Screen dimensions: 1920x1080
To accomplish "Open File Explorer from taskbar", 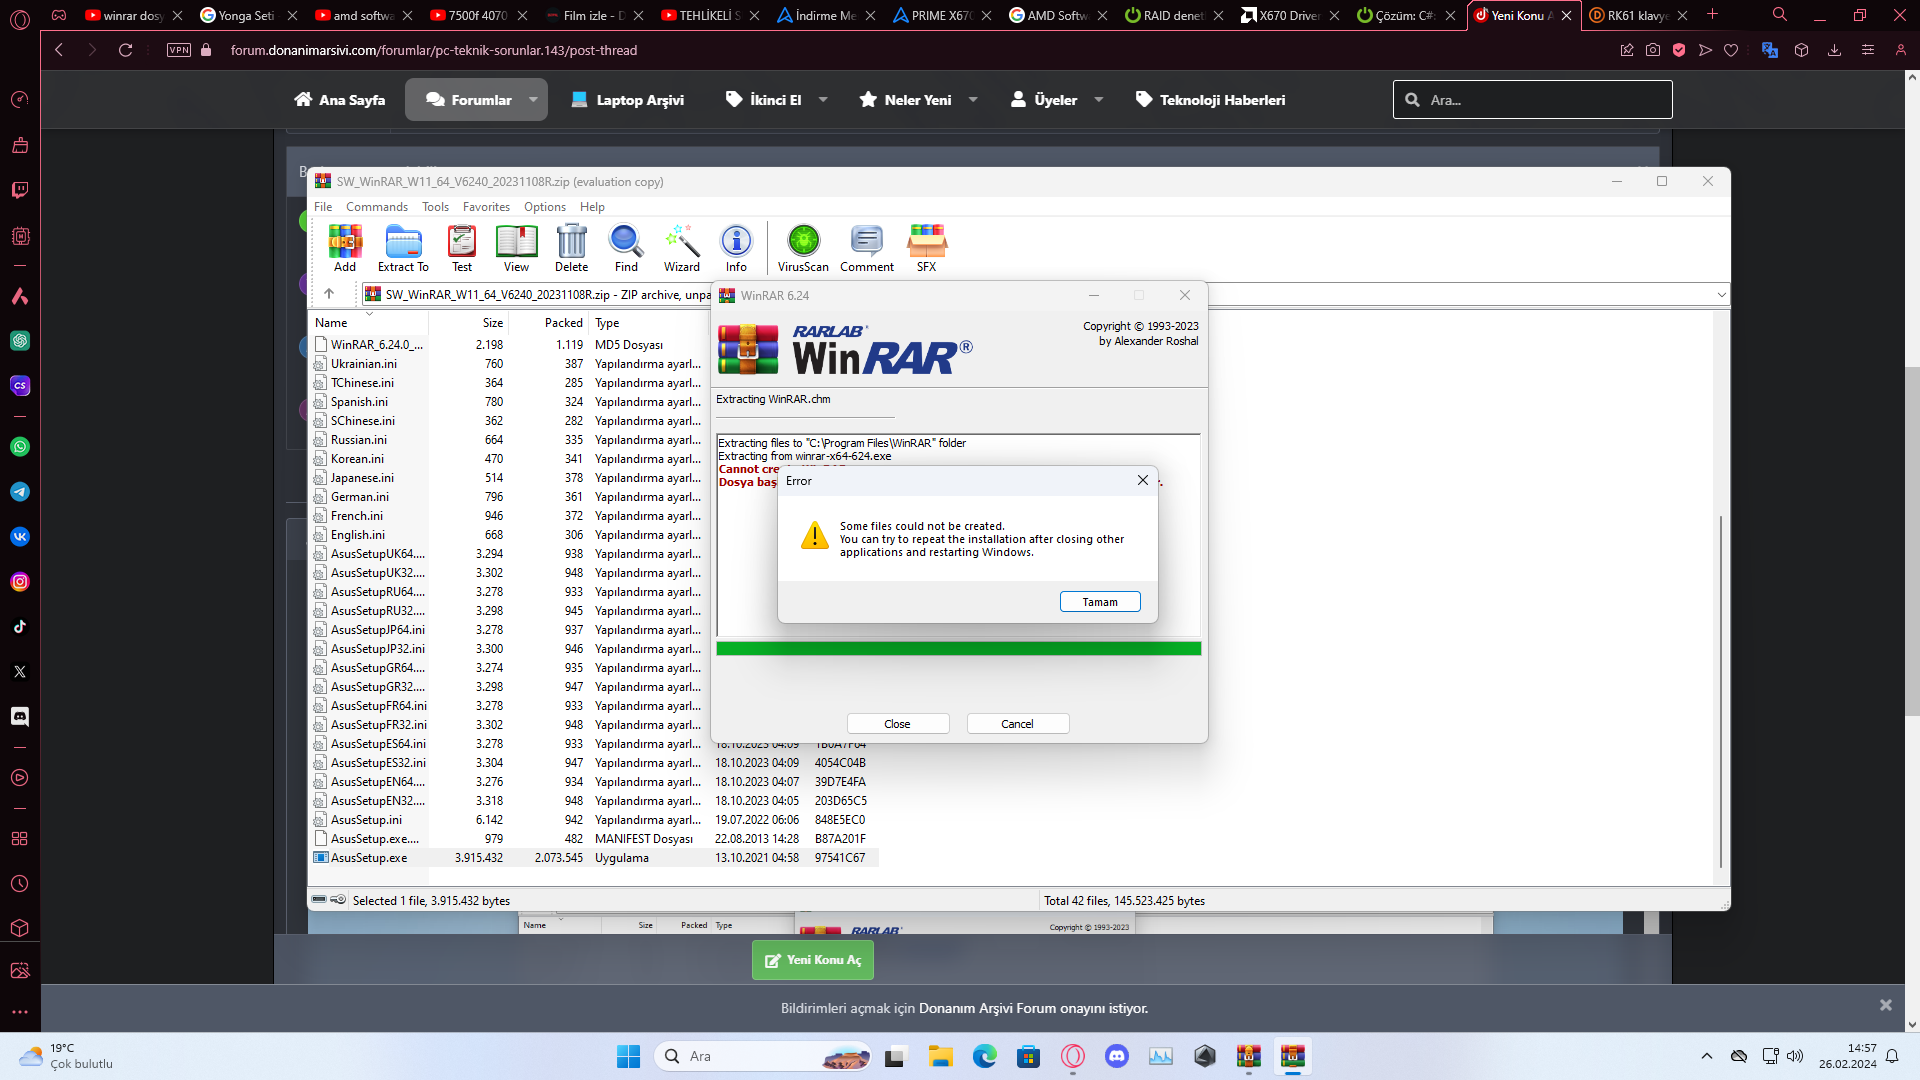I will 941,1056.
